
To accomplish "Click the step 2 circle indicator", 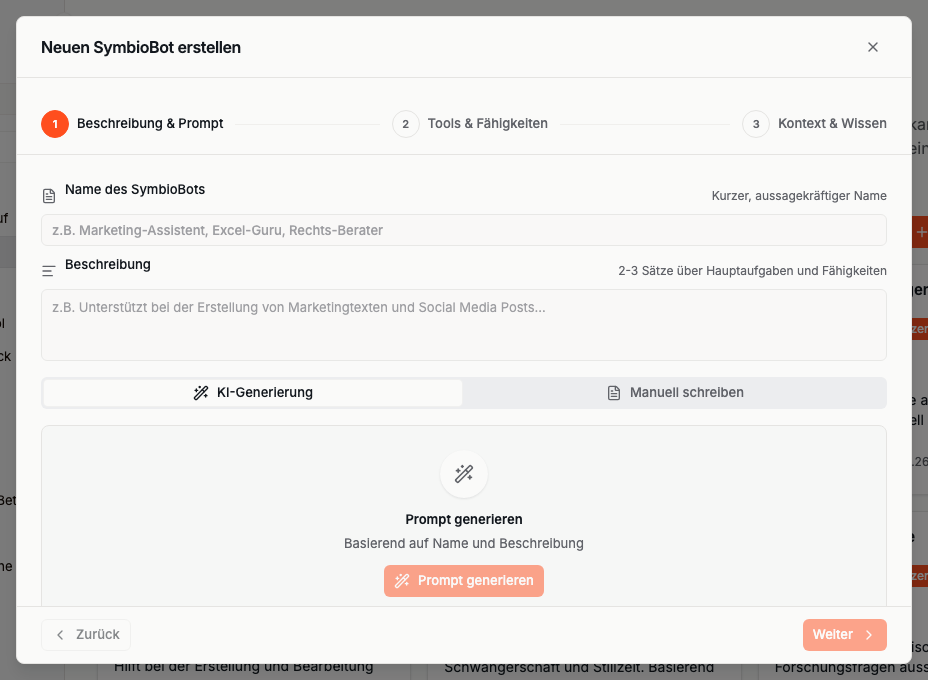I will 406,124.
